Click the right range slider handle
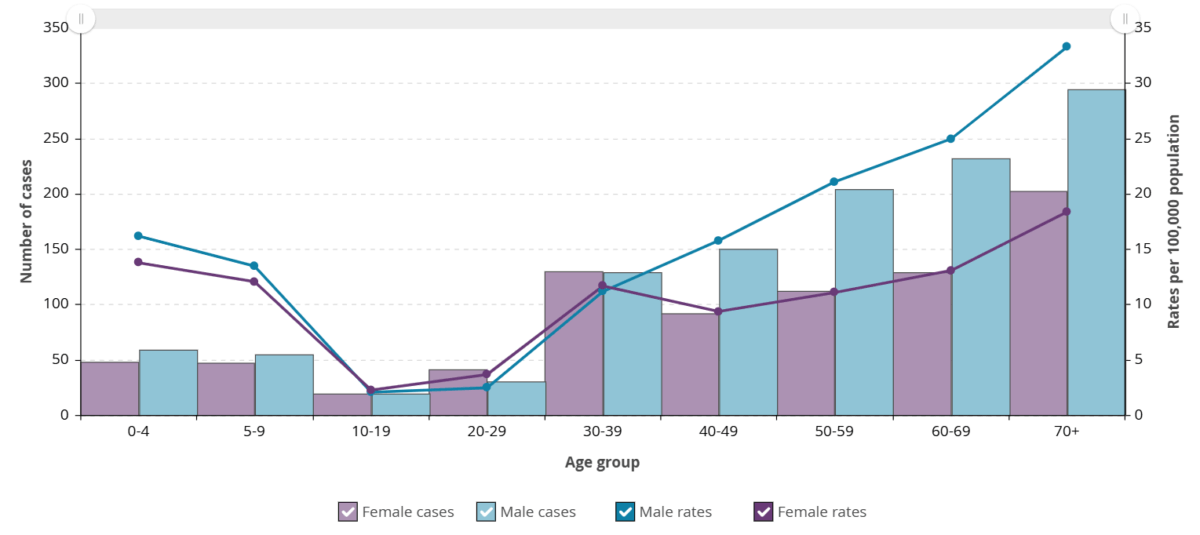The width and height of the screenshot is (1200, 535). pos(1125,19)
